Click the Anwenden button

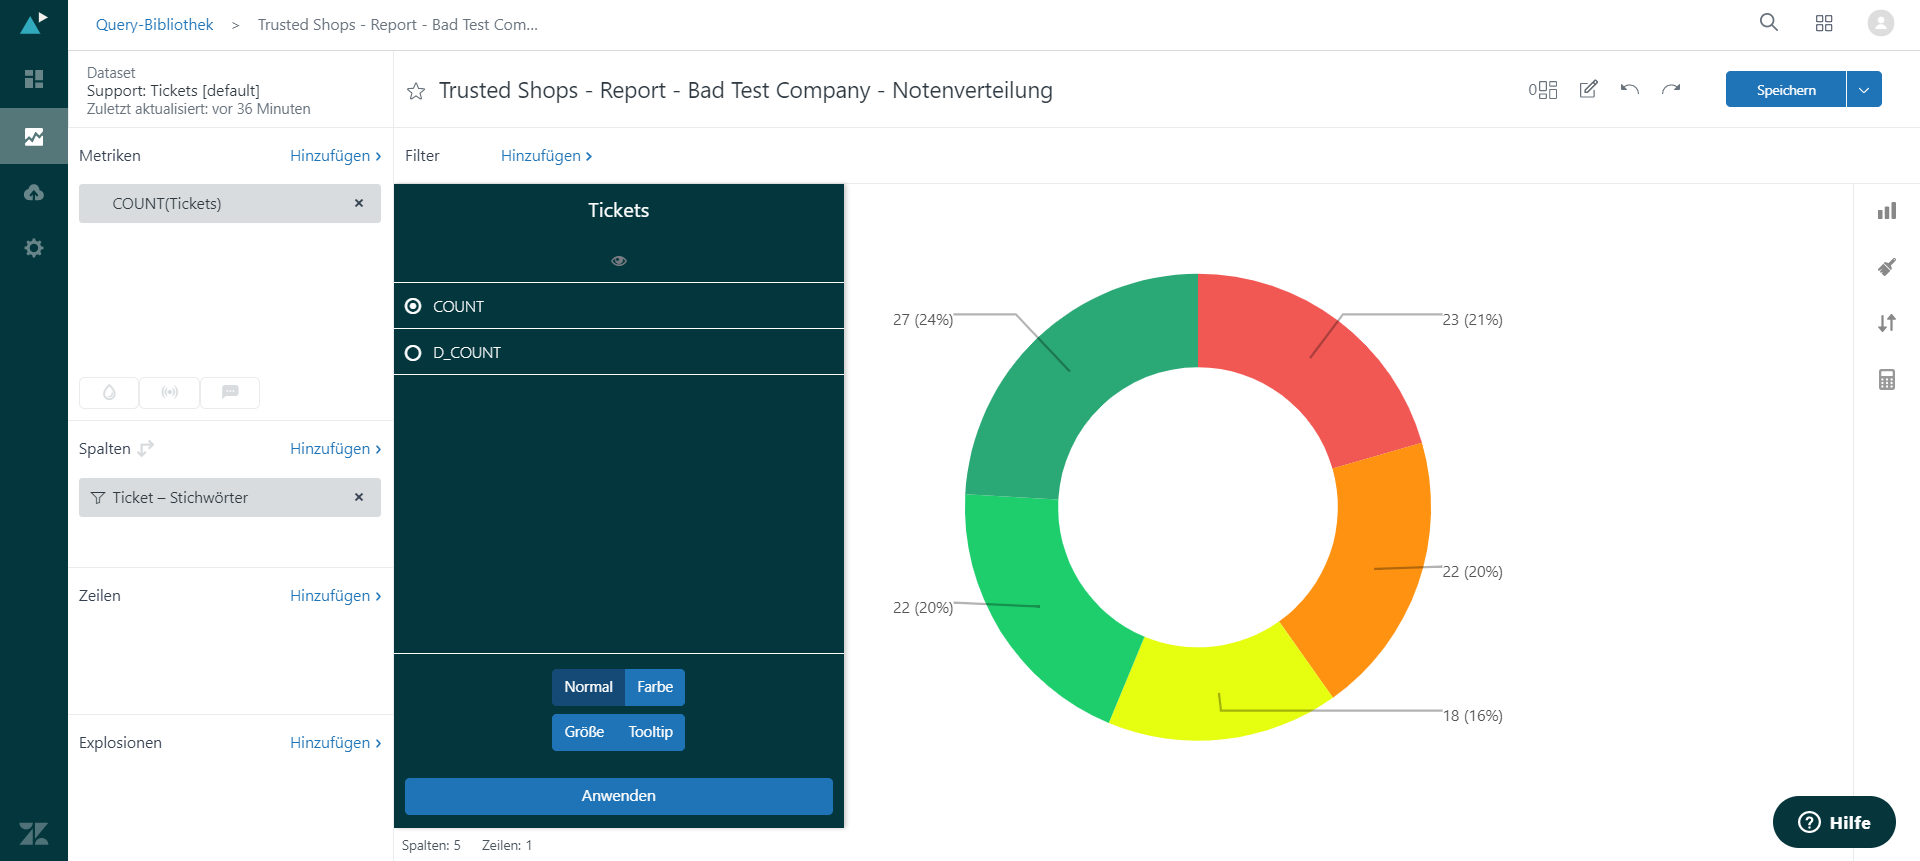(619, 796)
